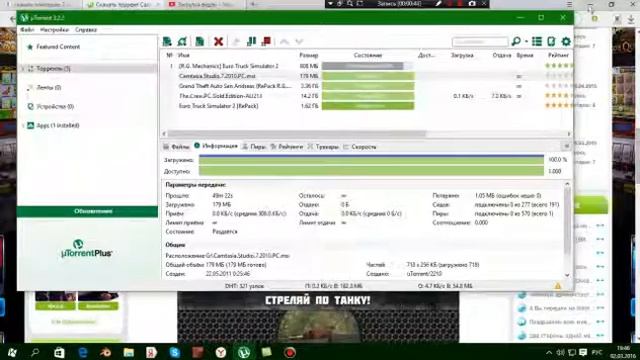Expand the Apps tree node arrow
The height and width of the screenshot is (360, 640).
click(23, 125)
